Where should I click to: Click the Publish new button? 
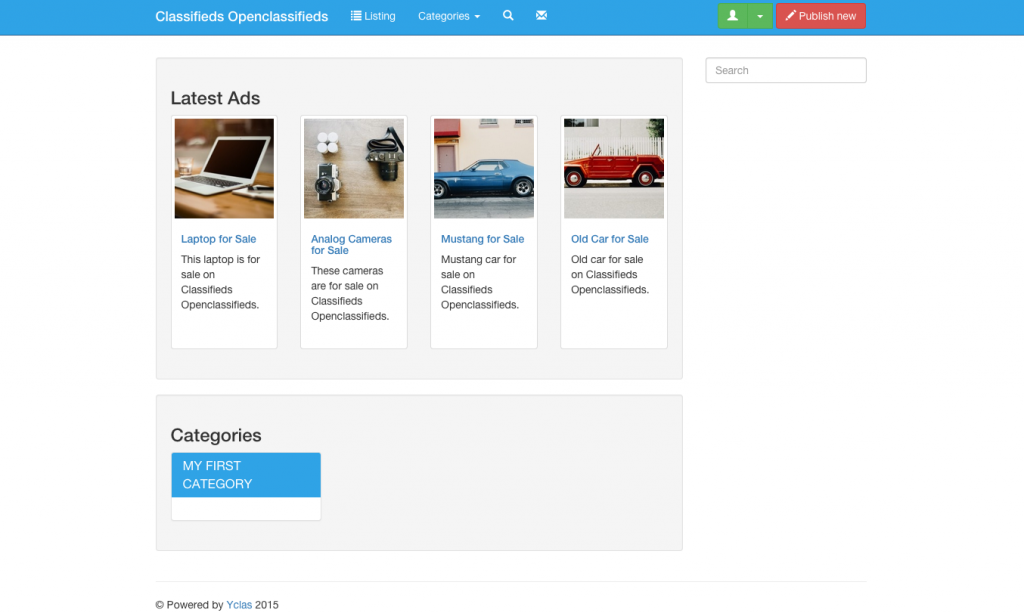point(821,16)
